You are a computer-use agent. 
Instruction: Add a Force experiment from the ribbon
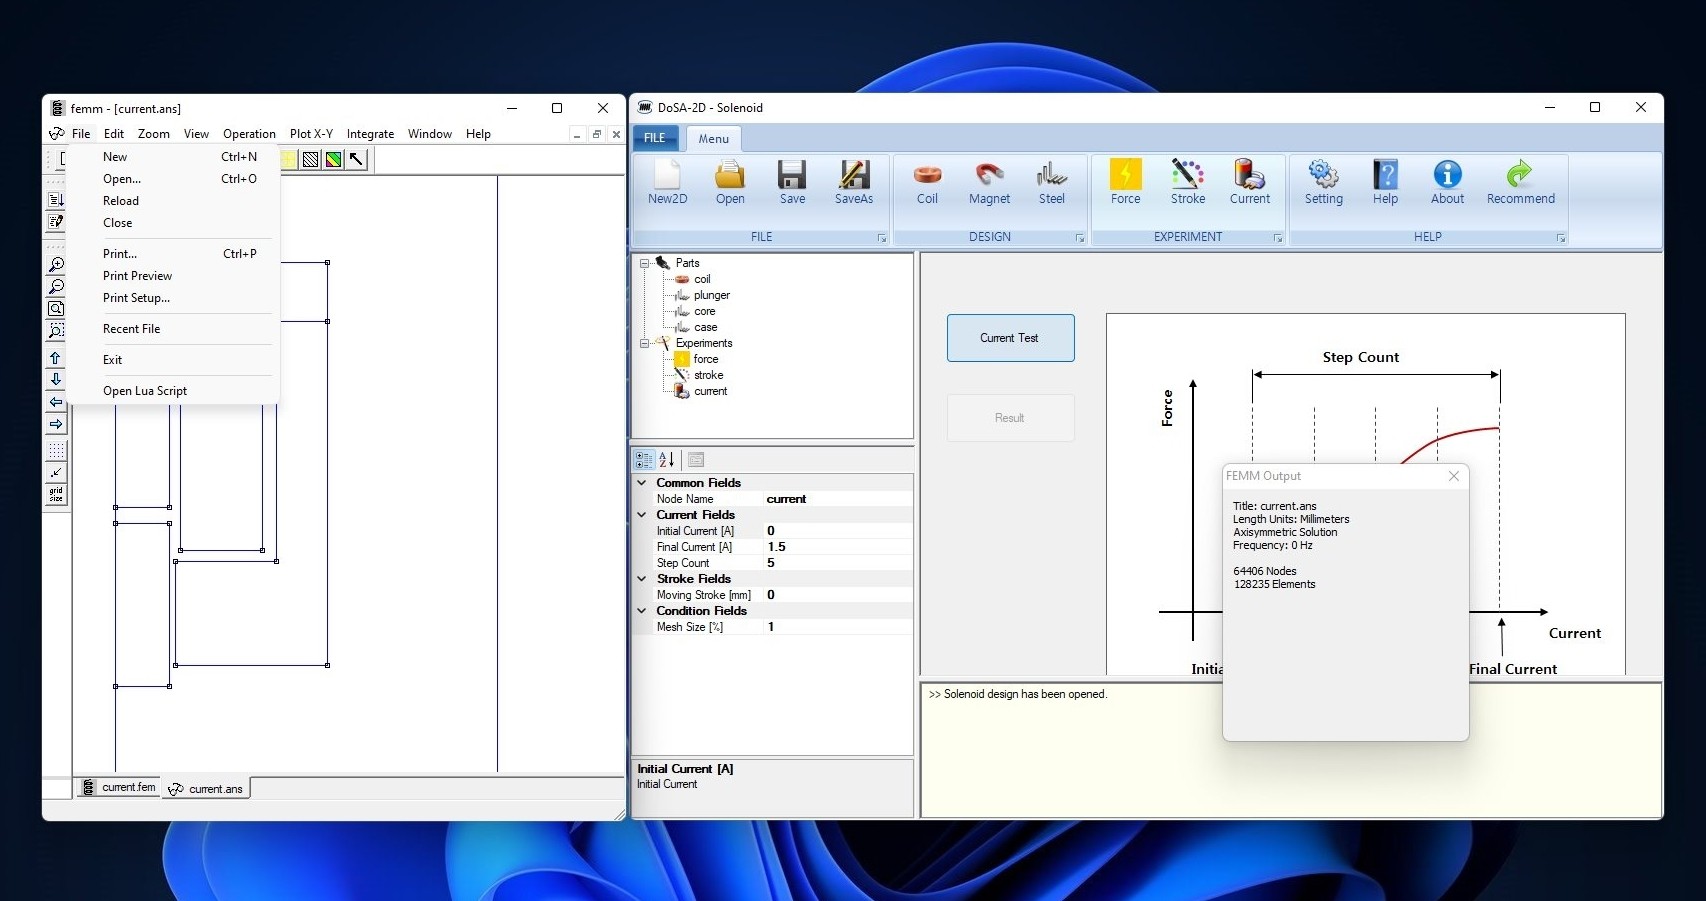click(x=1125, y=182)
